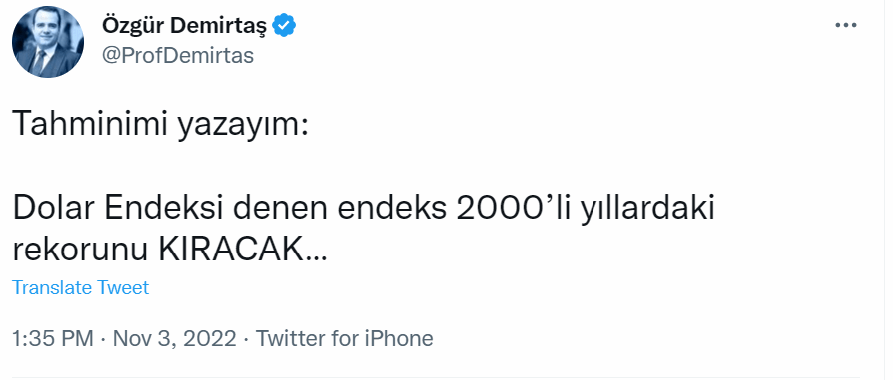Click the Nov 3, 2022 date
893x380 pixels.
(174, 338)
